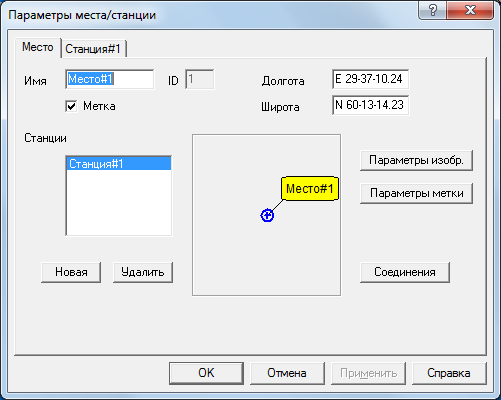Click the Новая button

click(71, 272)
